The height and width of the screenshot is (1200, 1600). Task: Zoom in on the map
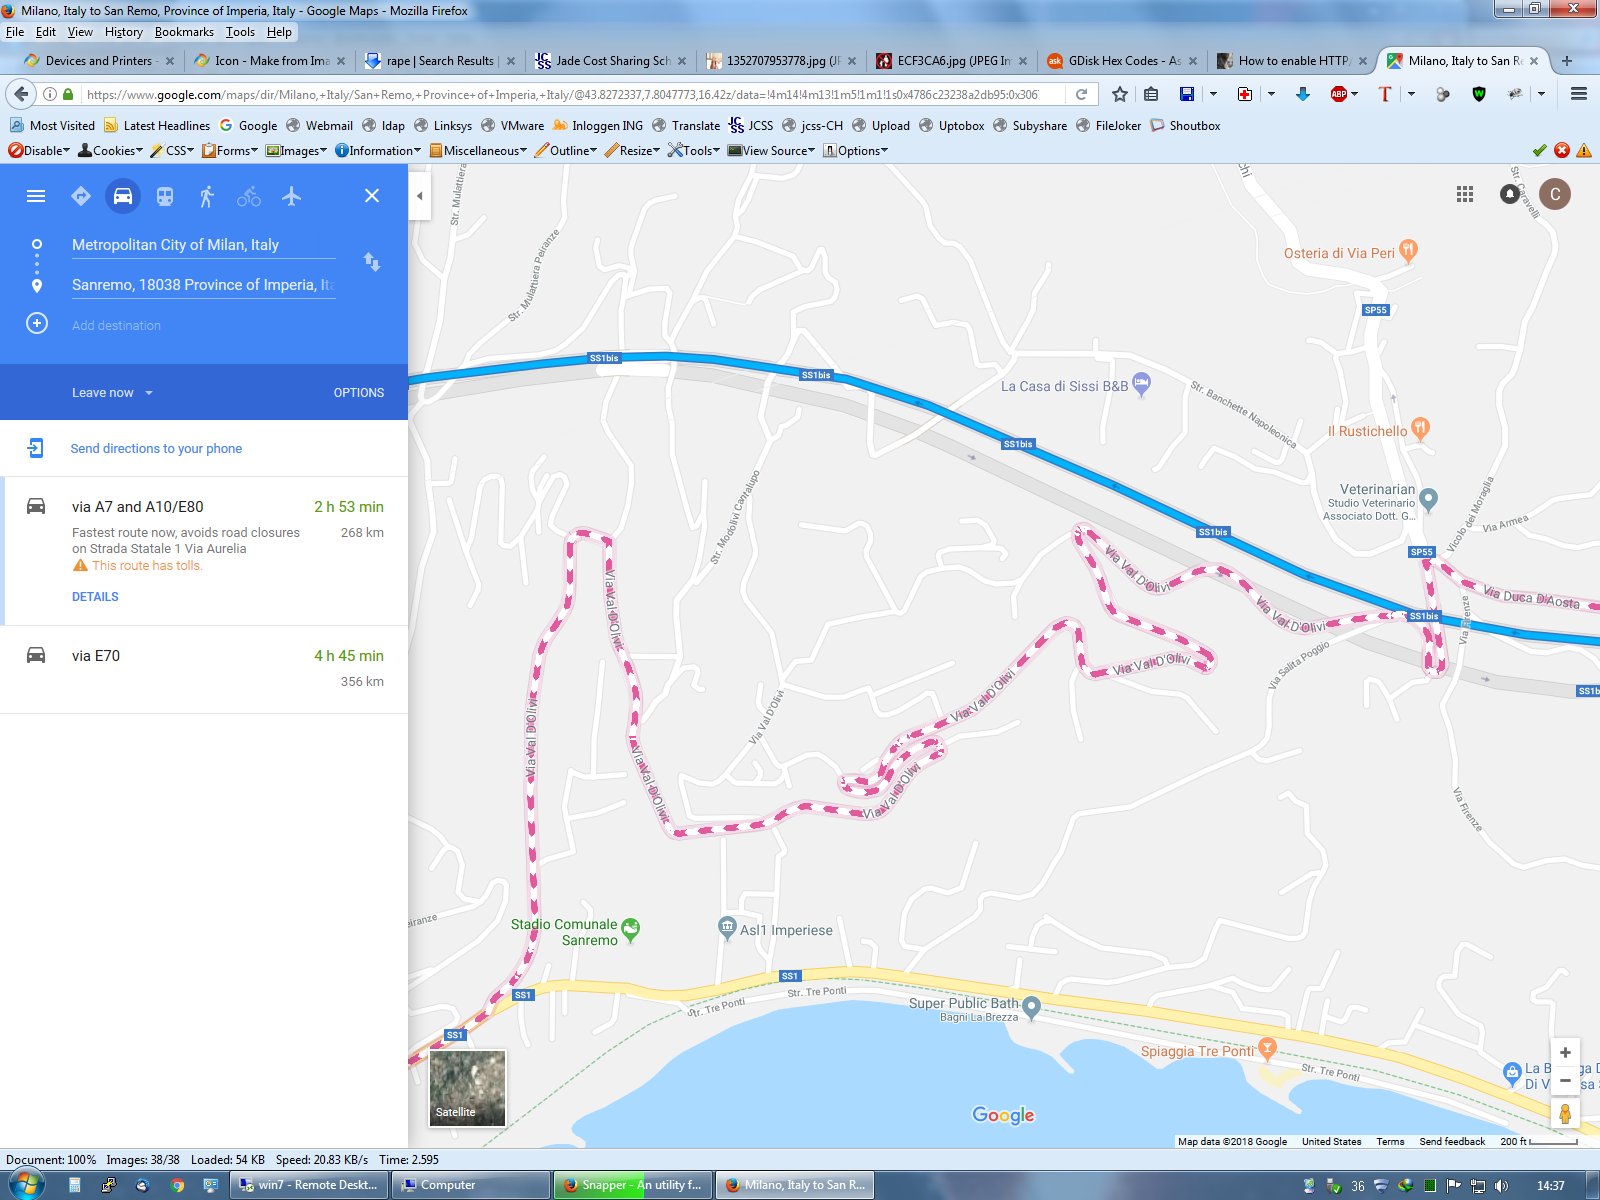pyautogui.click(x=1565, y=1053)
